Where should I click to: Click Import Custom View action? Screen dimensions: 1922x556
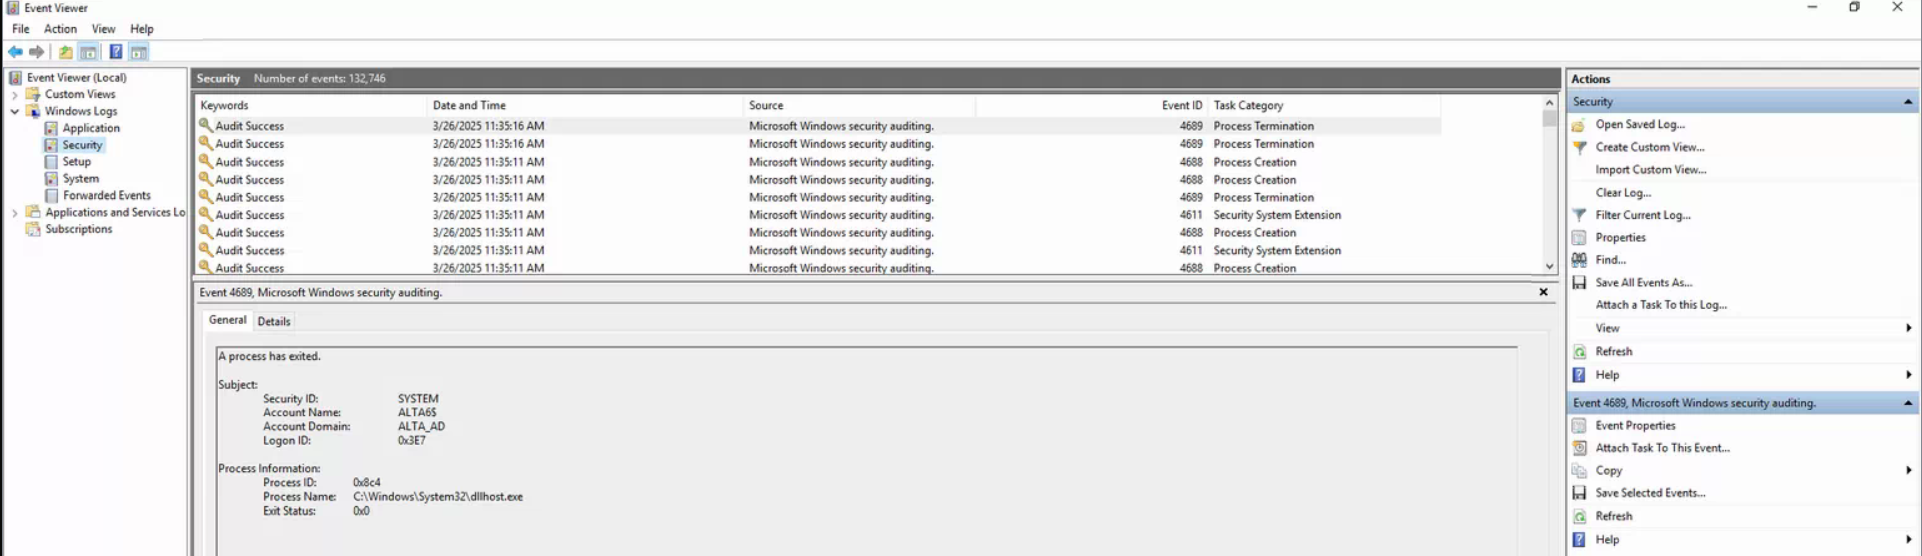[1650, 170]
